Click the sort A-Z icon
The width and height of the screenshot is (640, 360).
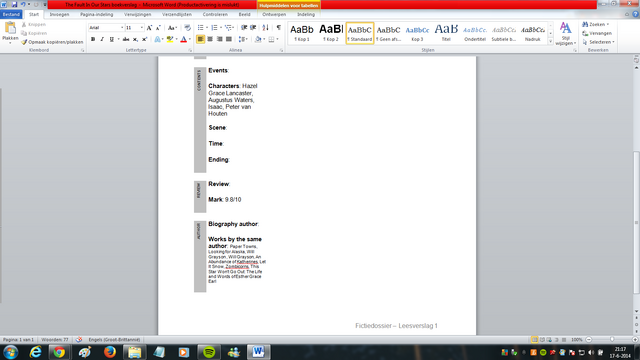click(x=266, y=28)
